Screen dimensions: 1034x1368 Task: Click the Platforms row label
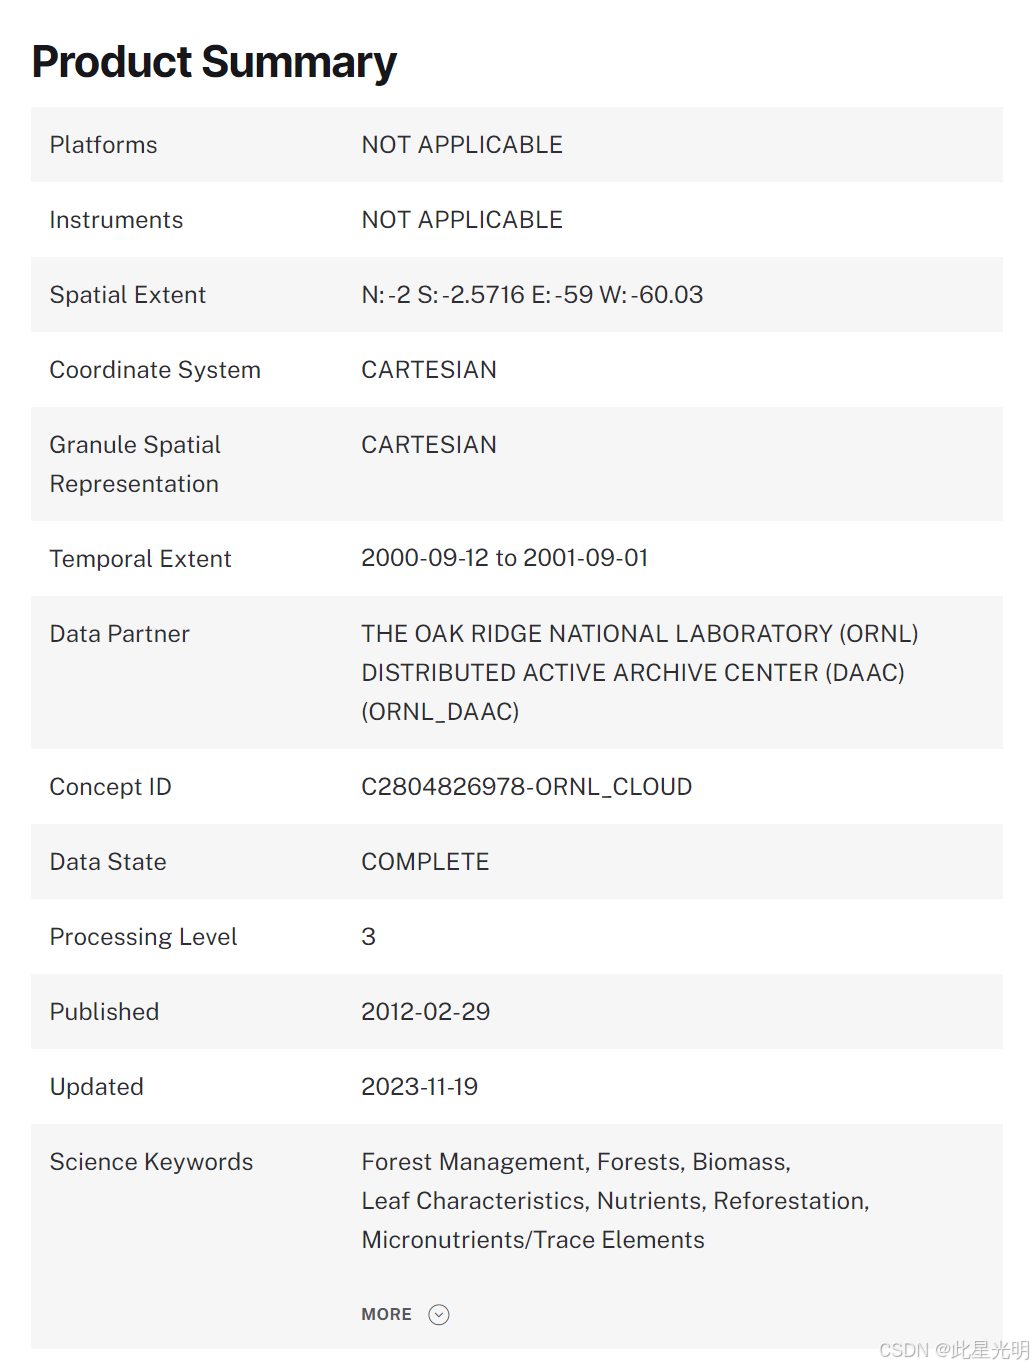pyautogui.click(x=103, y=145)
